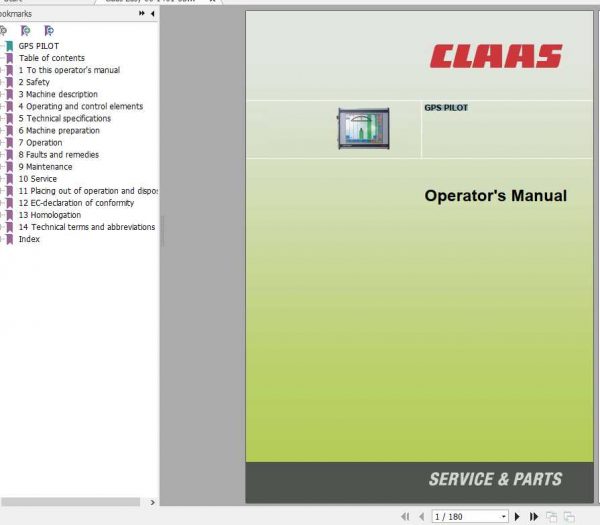Screen dimensions: 600x525
Task: Click SERVICE & PARTS footer text
Action: point(496,479)
